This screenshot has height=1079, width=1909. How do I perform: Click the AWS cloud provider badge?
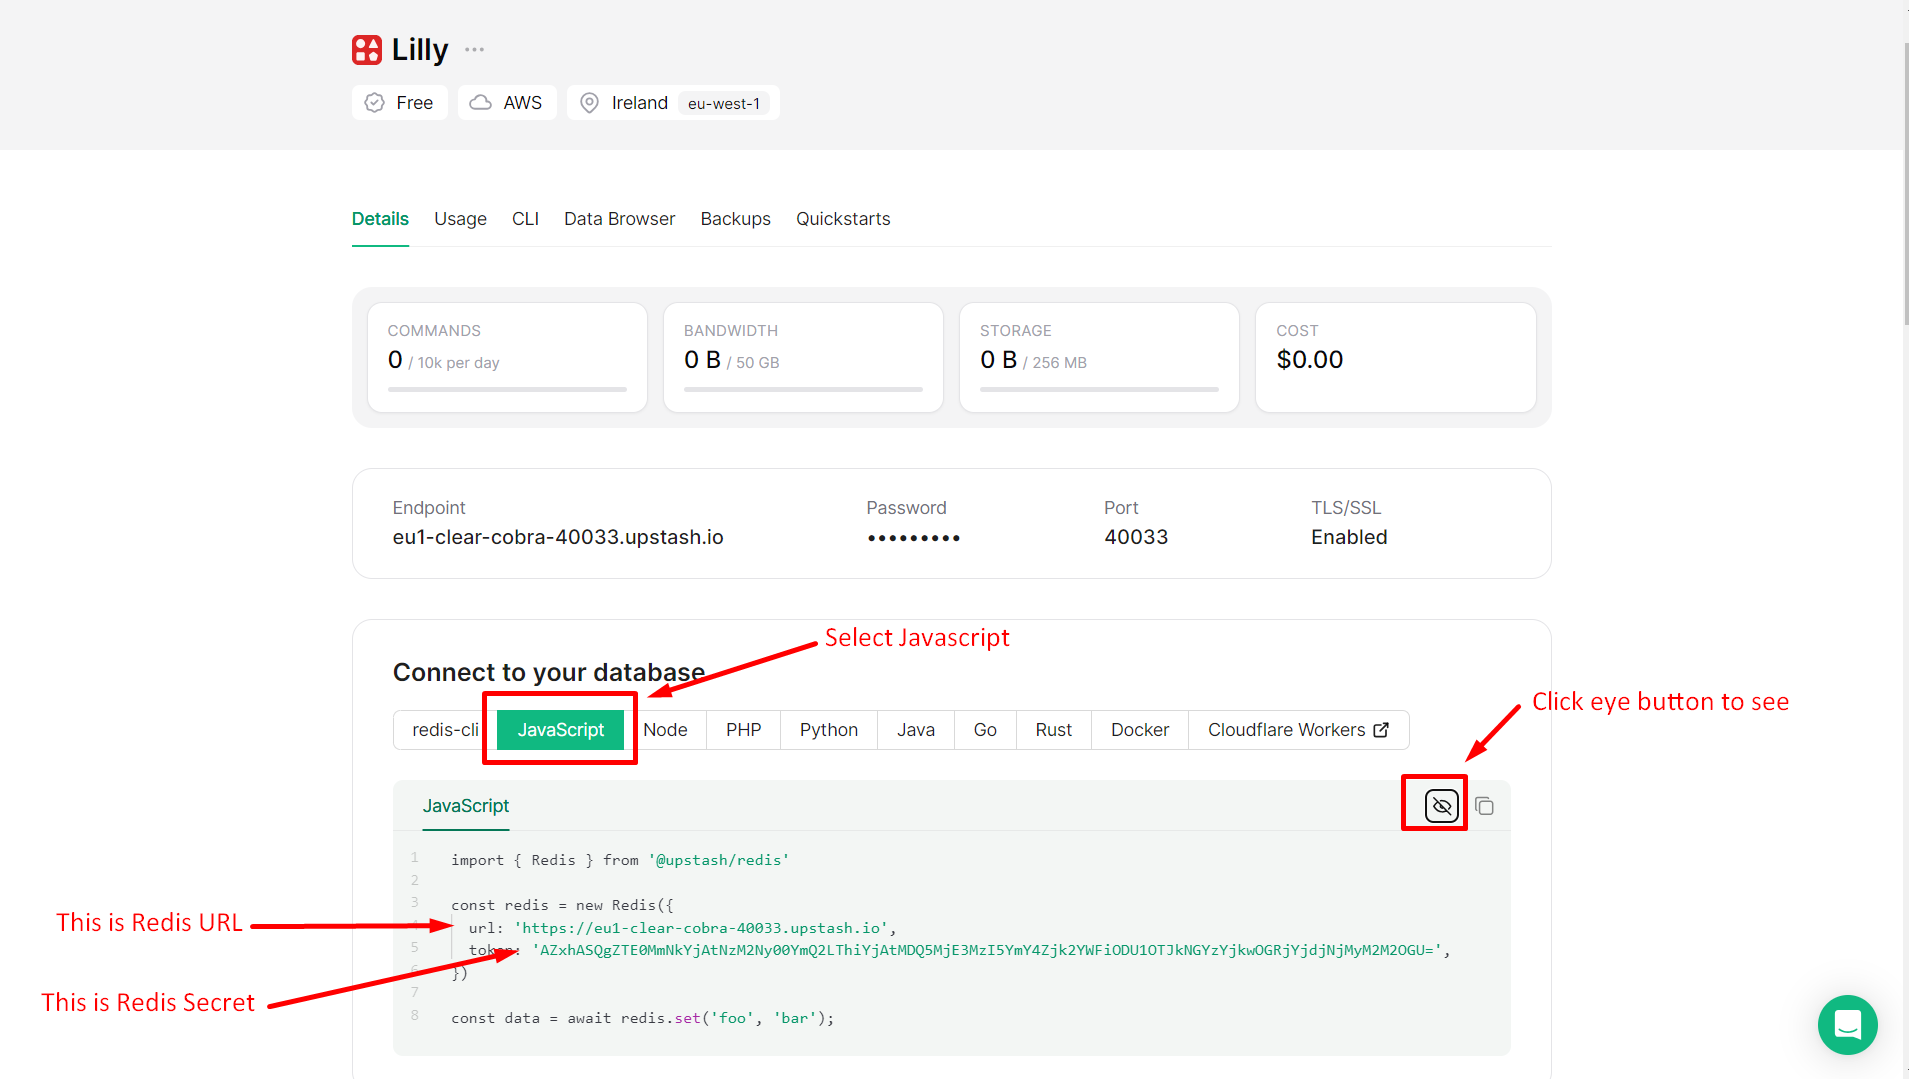pyautogui.click(x=507, y=103)
